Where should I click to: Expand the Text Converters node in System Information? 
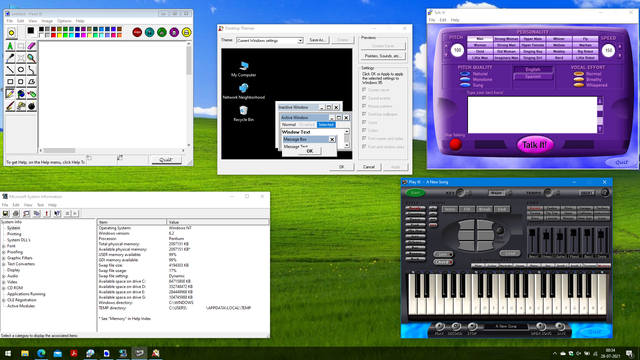[x=4, y=264]
